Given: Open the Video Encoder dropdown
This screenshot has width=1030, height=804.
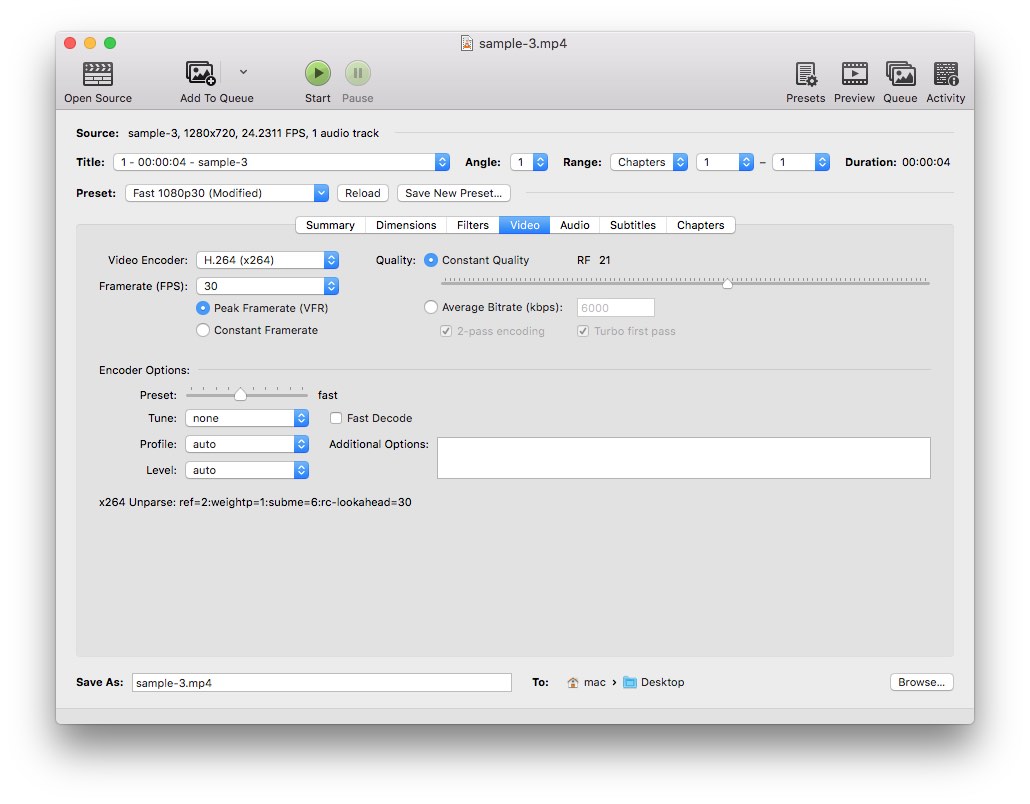Looking at the screenshot, I should [x=267, y=259].
